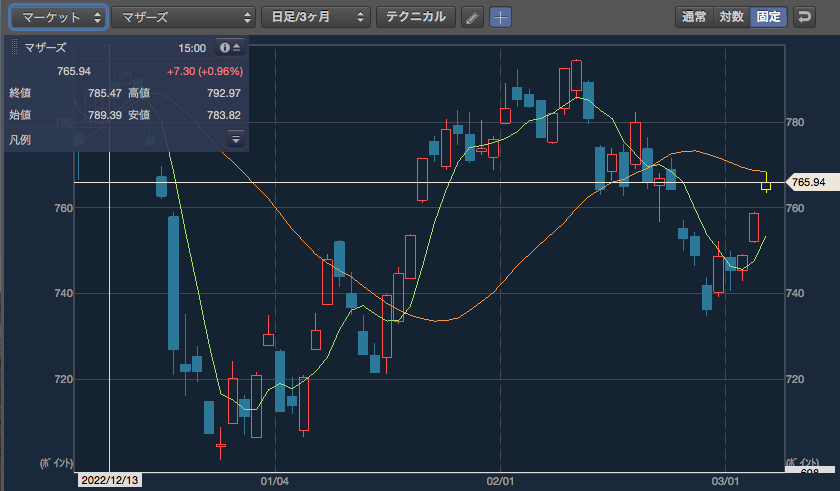840x491 pixels.
Task: Click the 高値 792.97 value
Action: pyautogui.click(x=223, y=93)
